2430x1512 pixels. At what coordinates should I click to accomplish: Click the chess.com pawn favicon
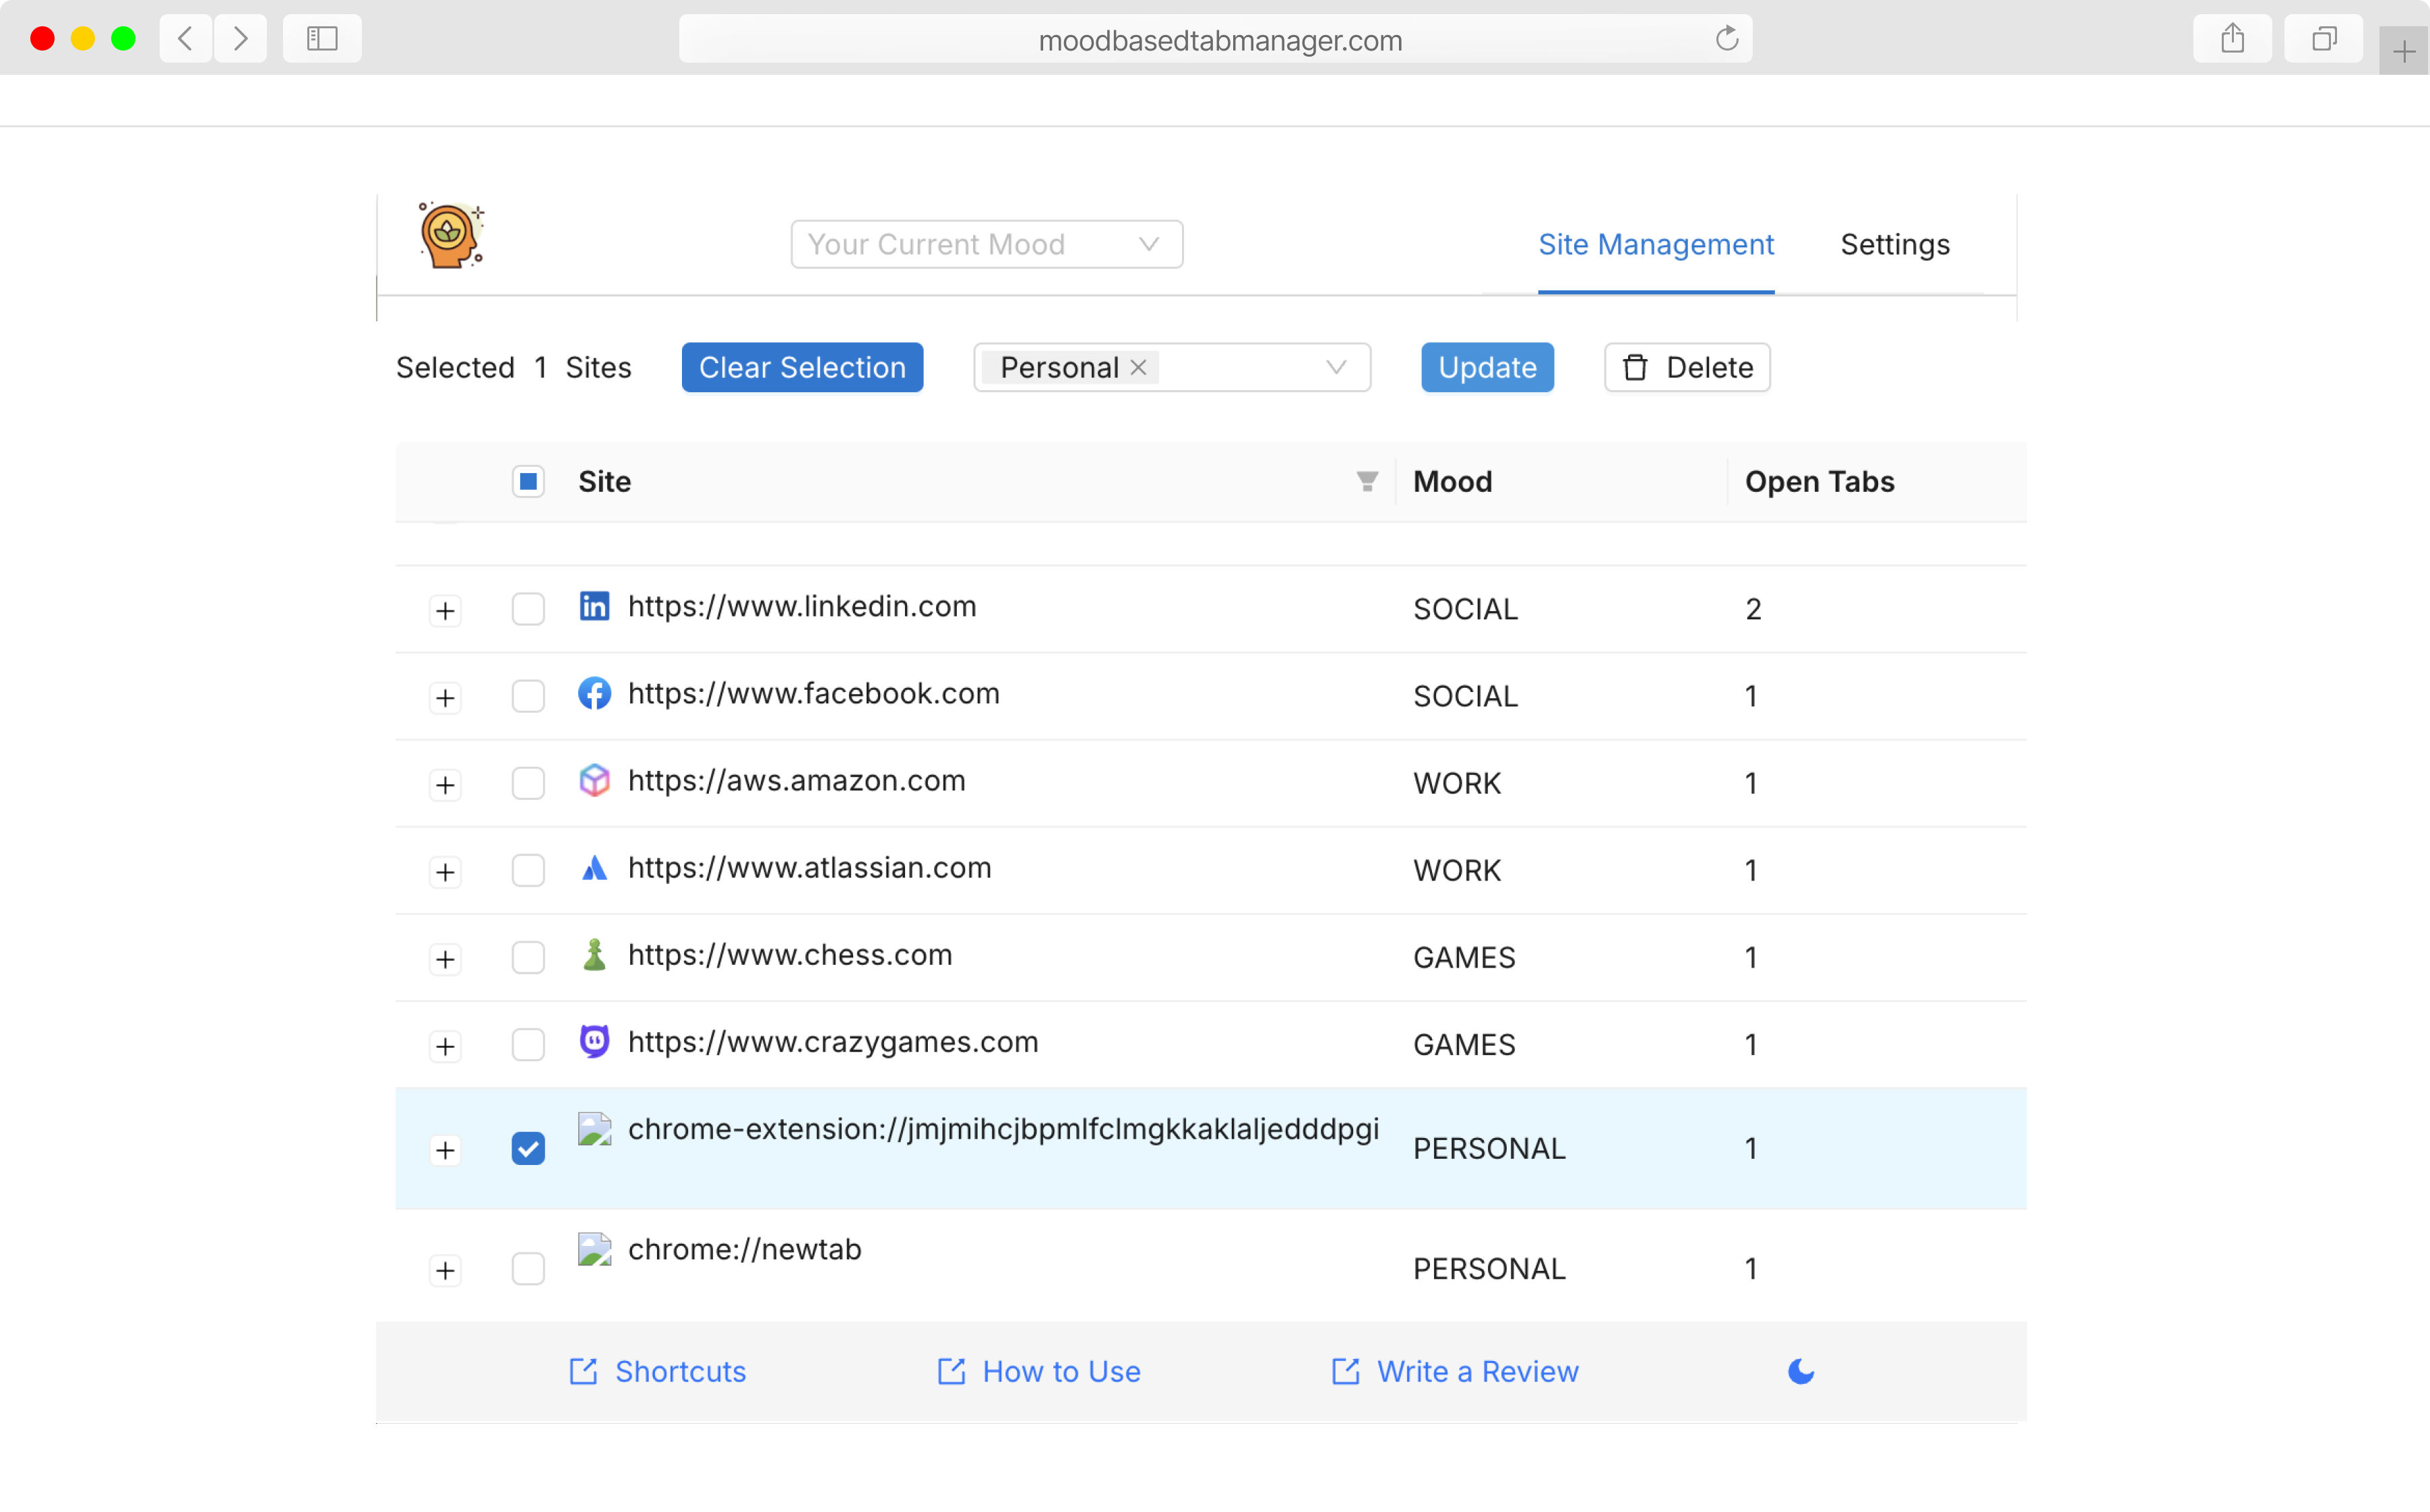click(594, 954)
